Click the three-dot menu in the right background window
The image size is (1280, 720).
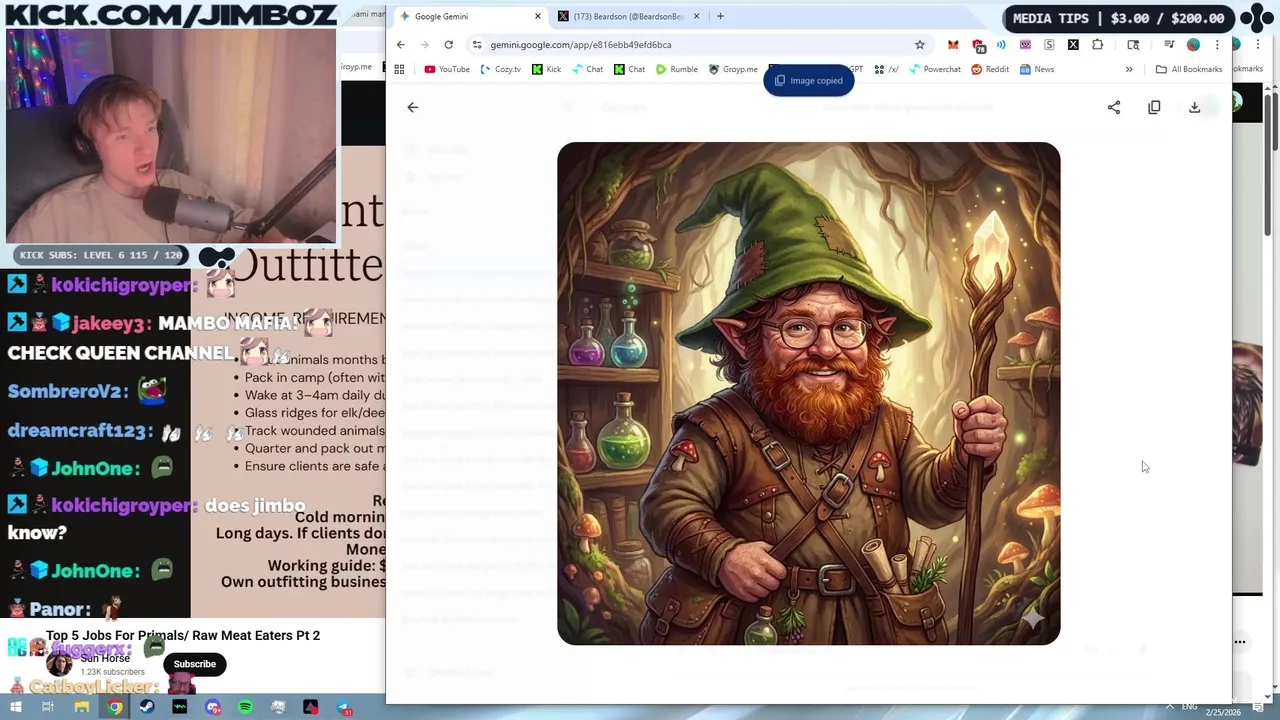(x=1240, y=642)
